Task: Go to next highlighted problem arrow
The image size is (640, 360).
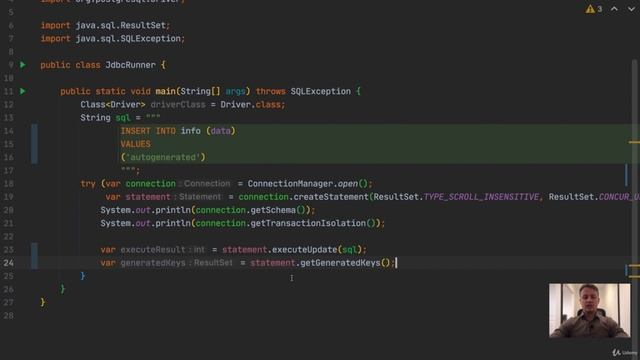Action: (631, 9)
